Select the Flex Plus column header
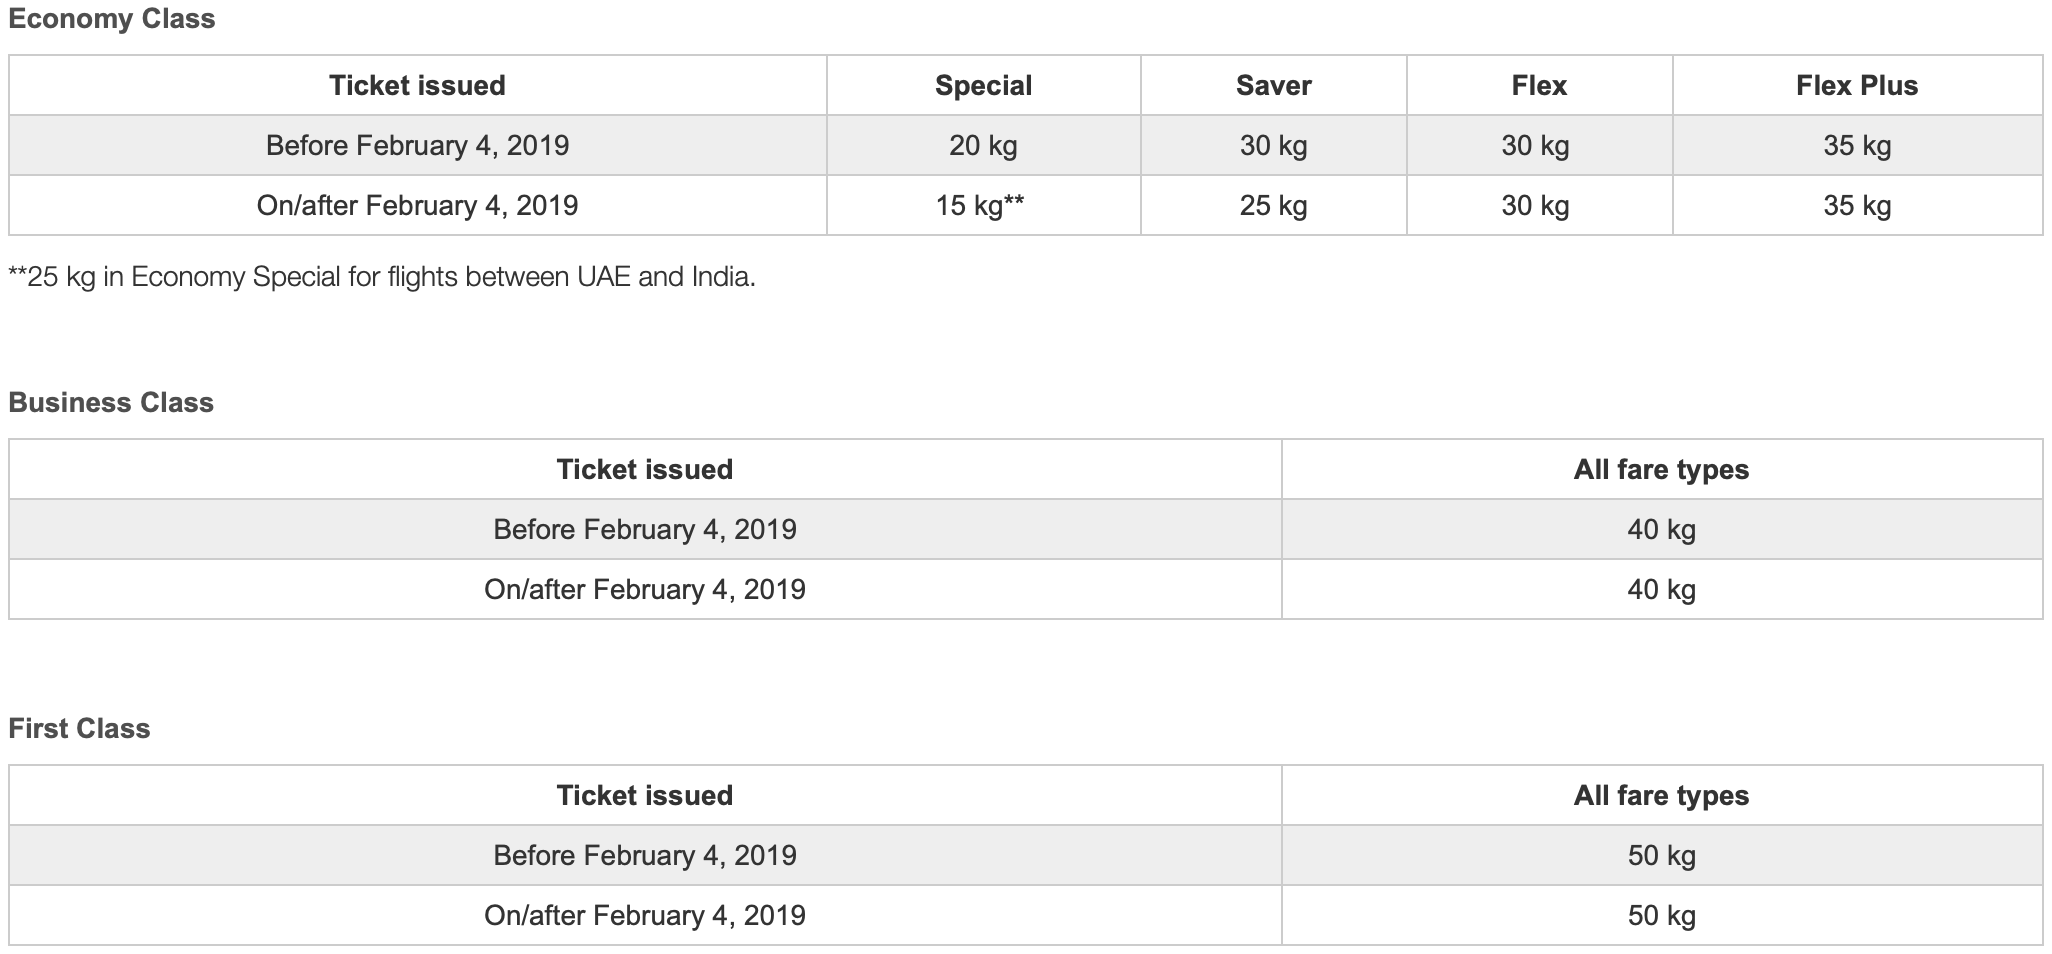2052x954 pixels. point(1857,85)
